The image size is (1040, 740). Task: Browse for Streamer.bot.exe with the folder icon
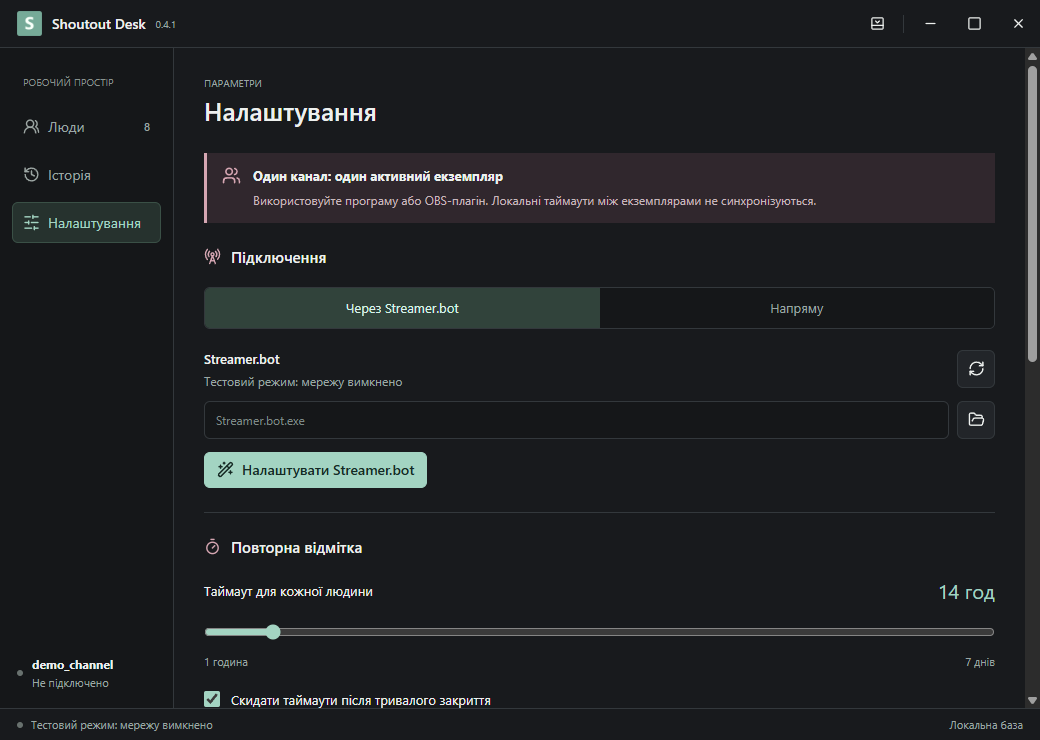[976, 420]
